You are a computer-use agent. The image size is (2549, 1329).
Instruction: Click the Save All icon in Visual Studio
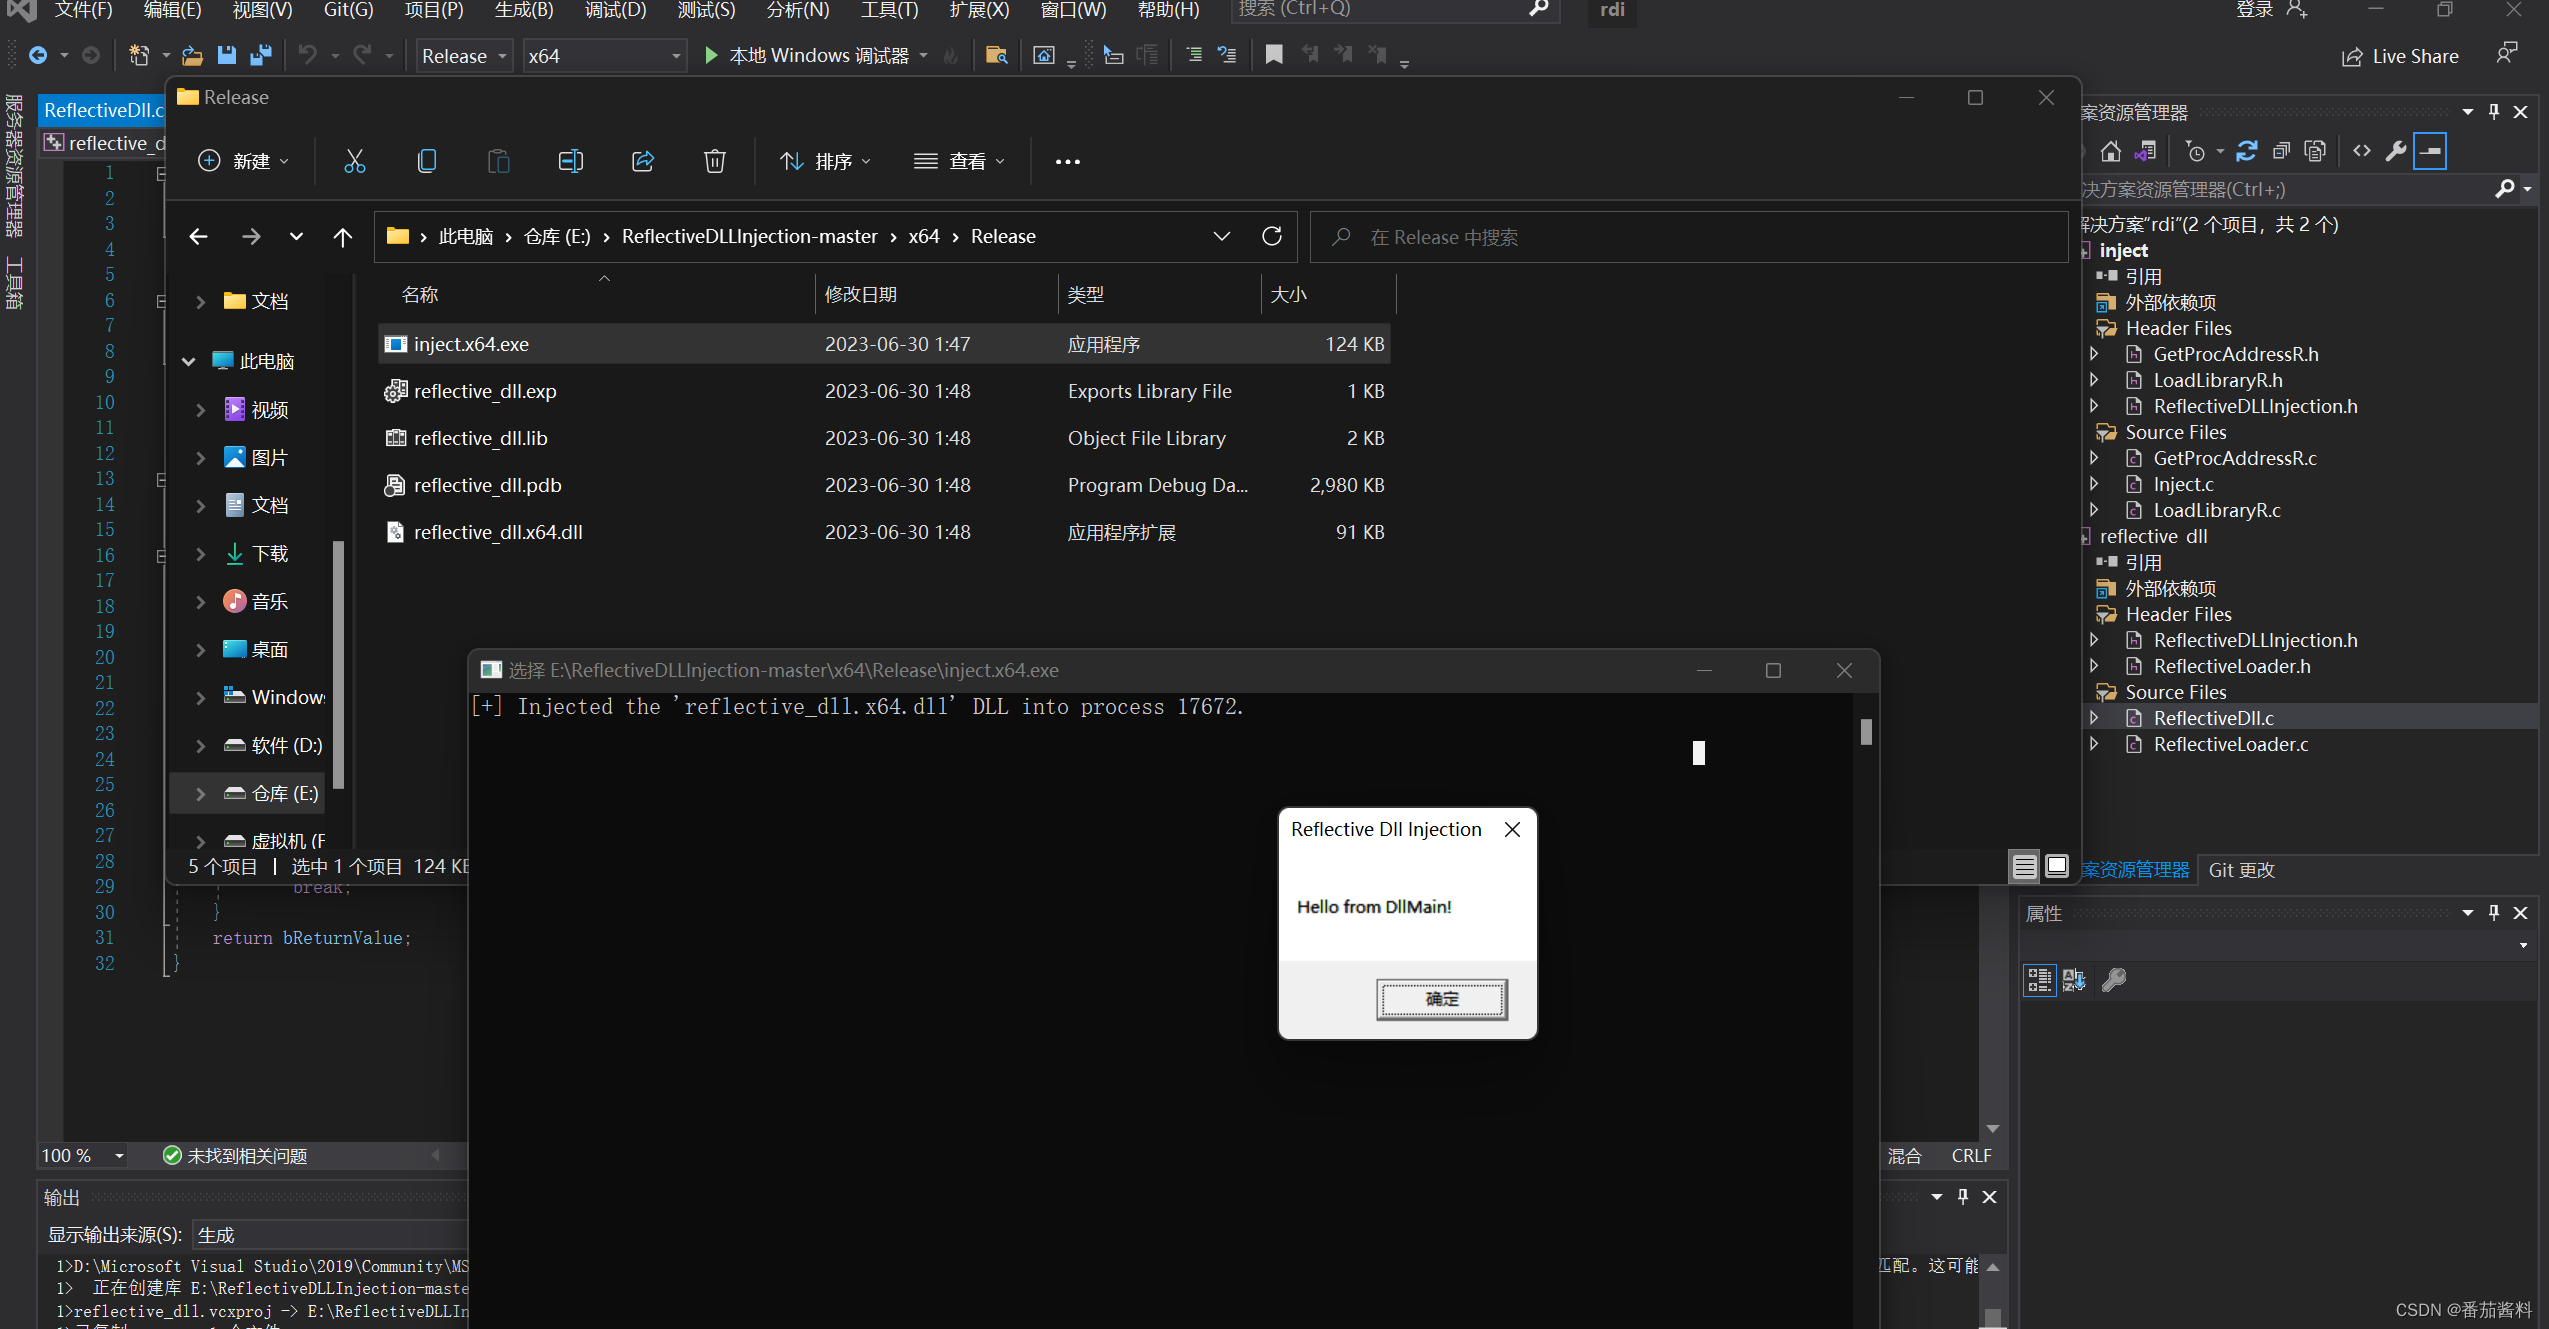tap(261, 56)
